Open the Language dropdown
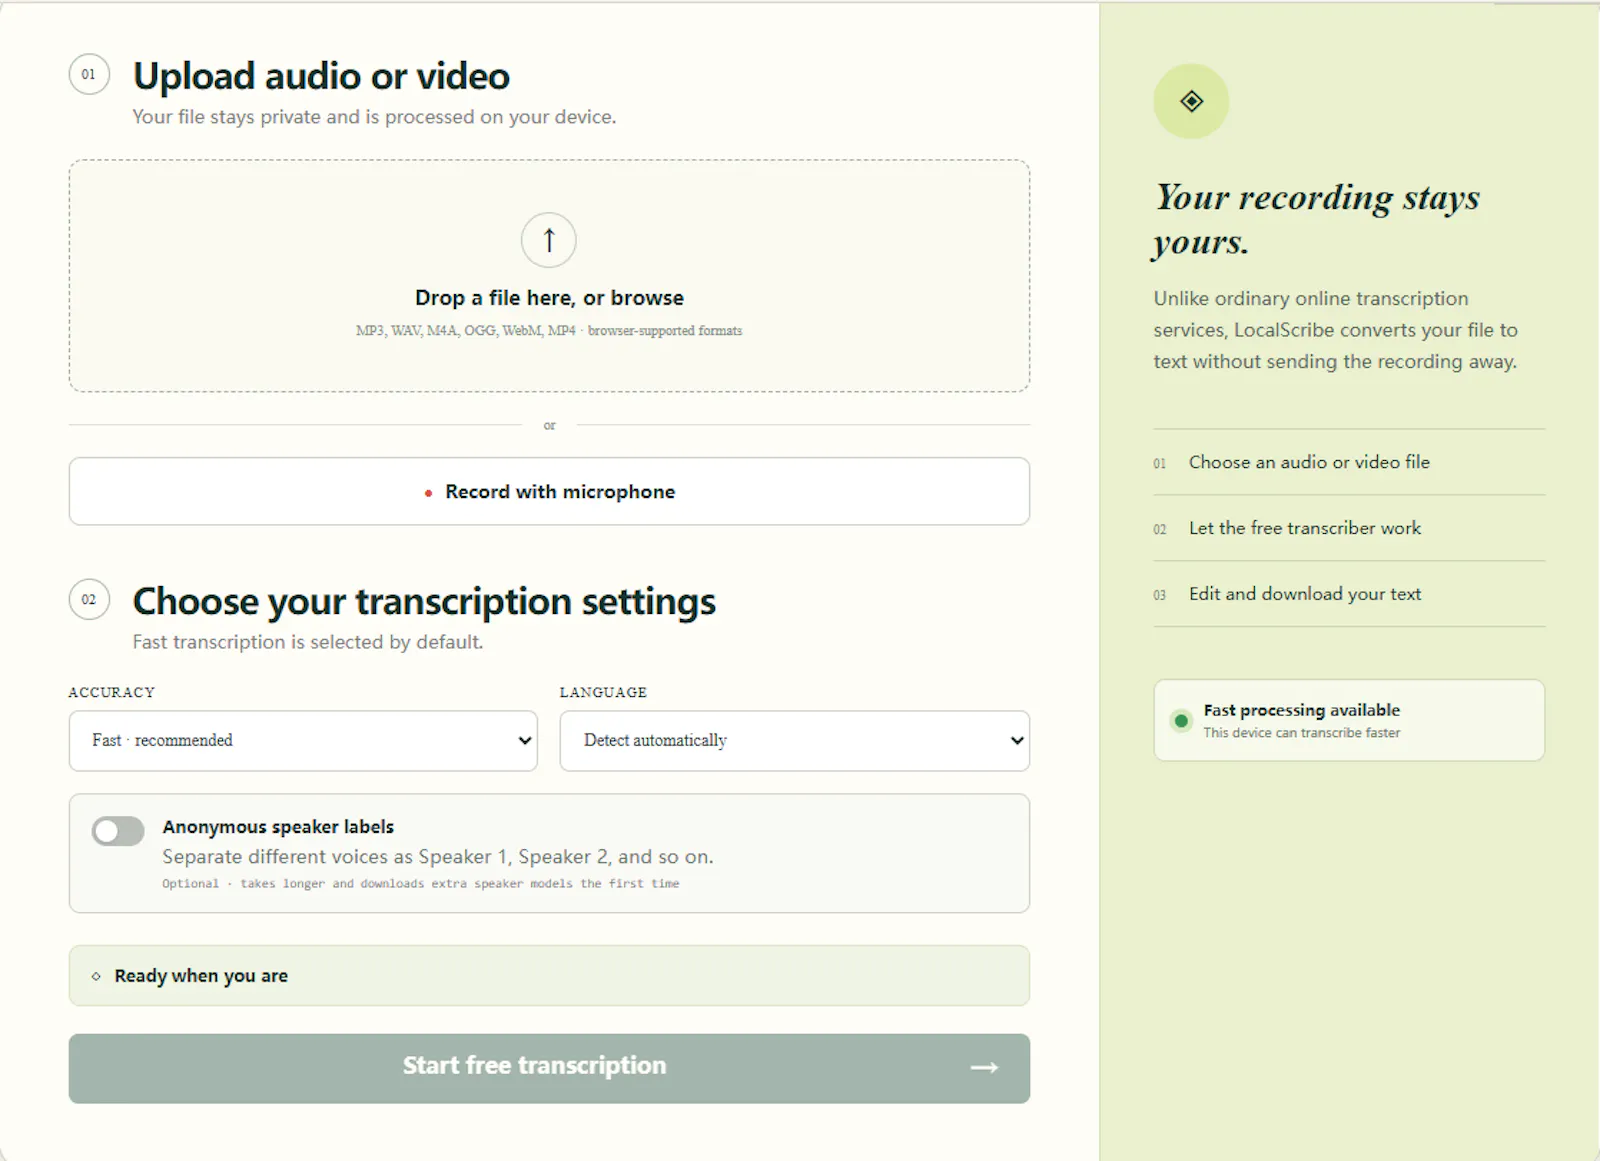This screenshot has height=1161, width=1600. pos(794,741)
